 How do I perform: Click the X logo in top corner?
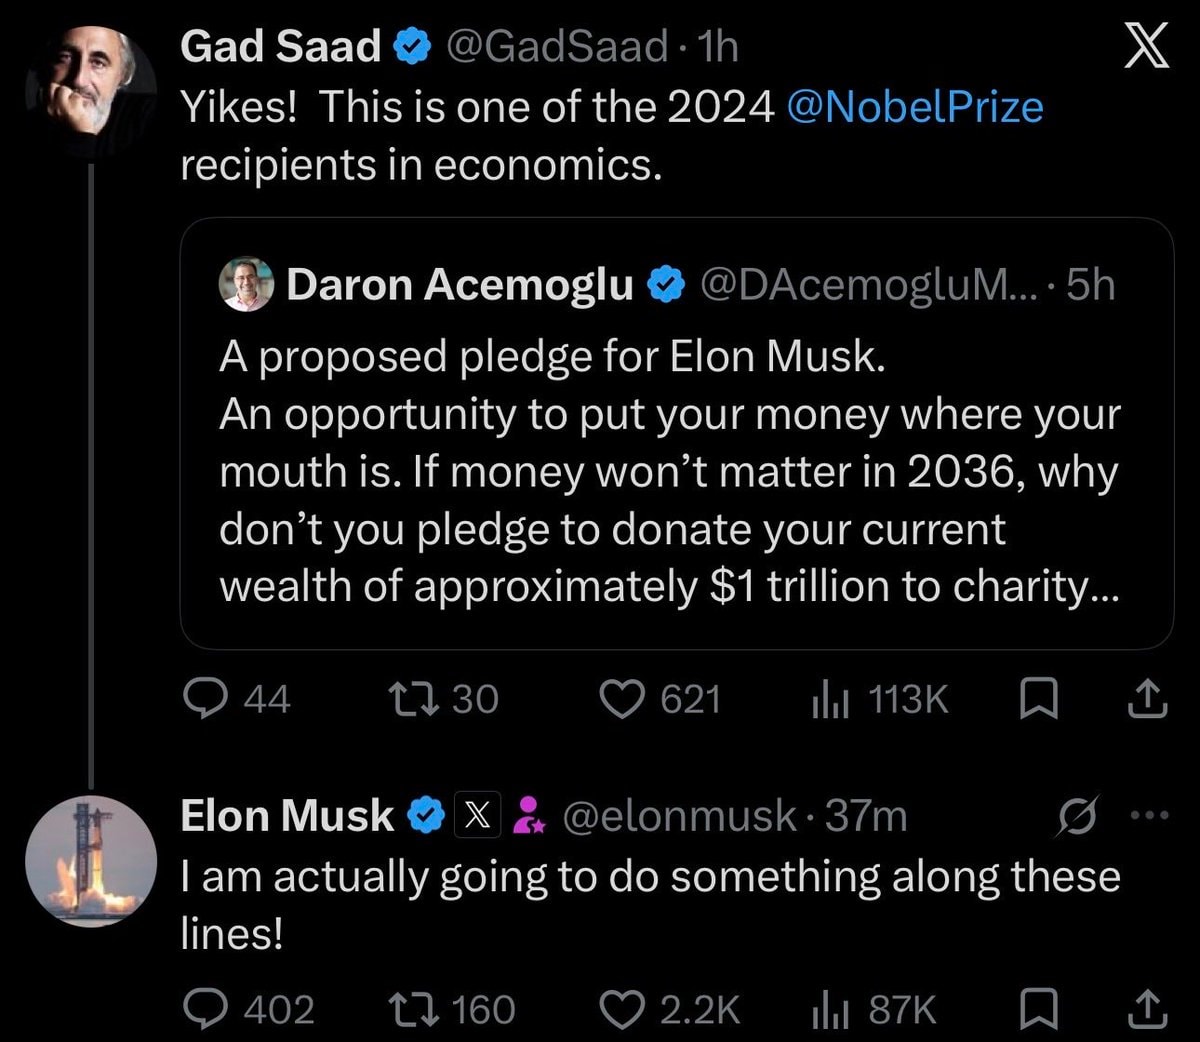[x=1146, y=47]
